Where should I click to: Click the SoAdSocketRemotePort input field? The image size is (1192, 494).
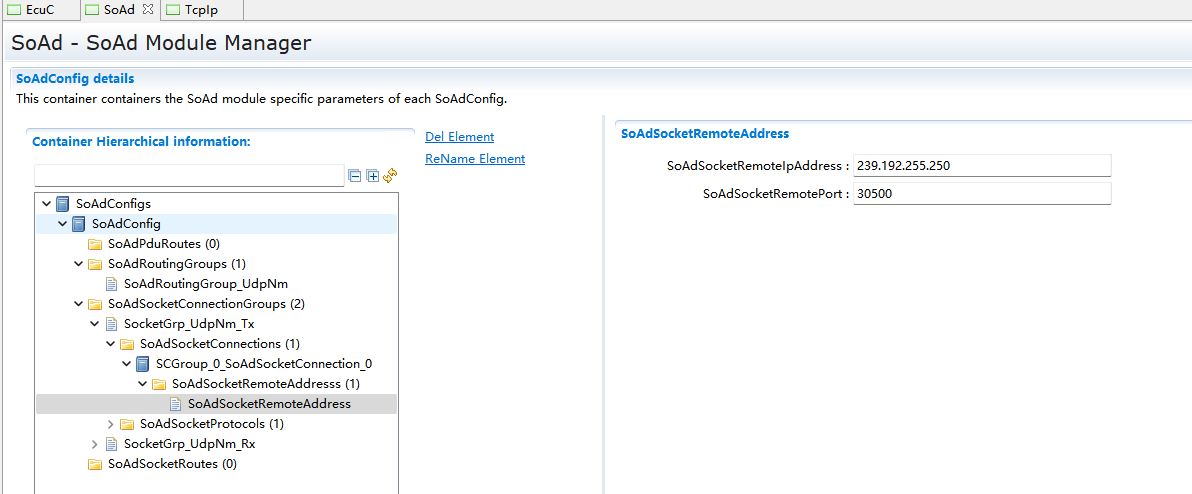pyautogui.click(x=981, y=194)
